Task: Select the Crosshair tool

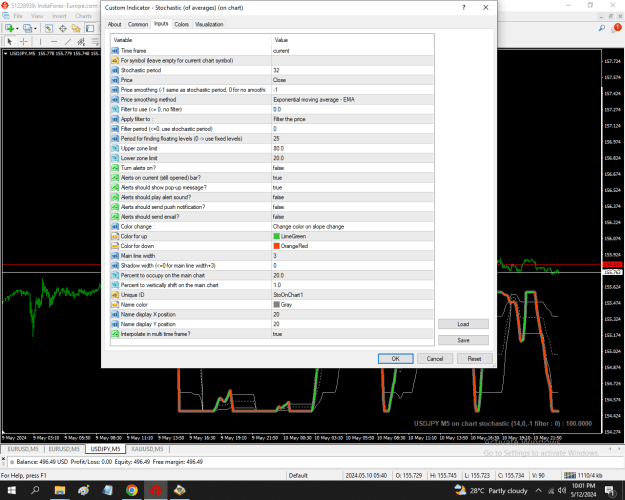Action: [24, 41]
